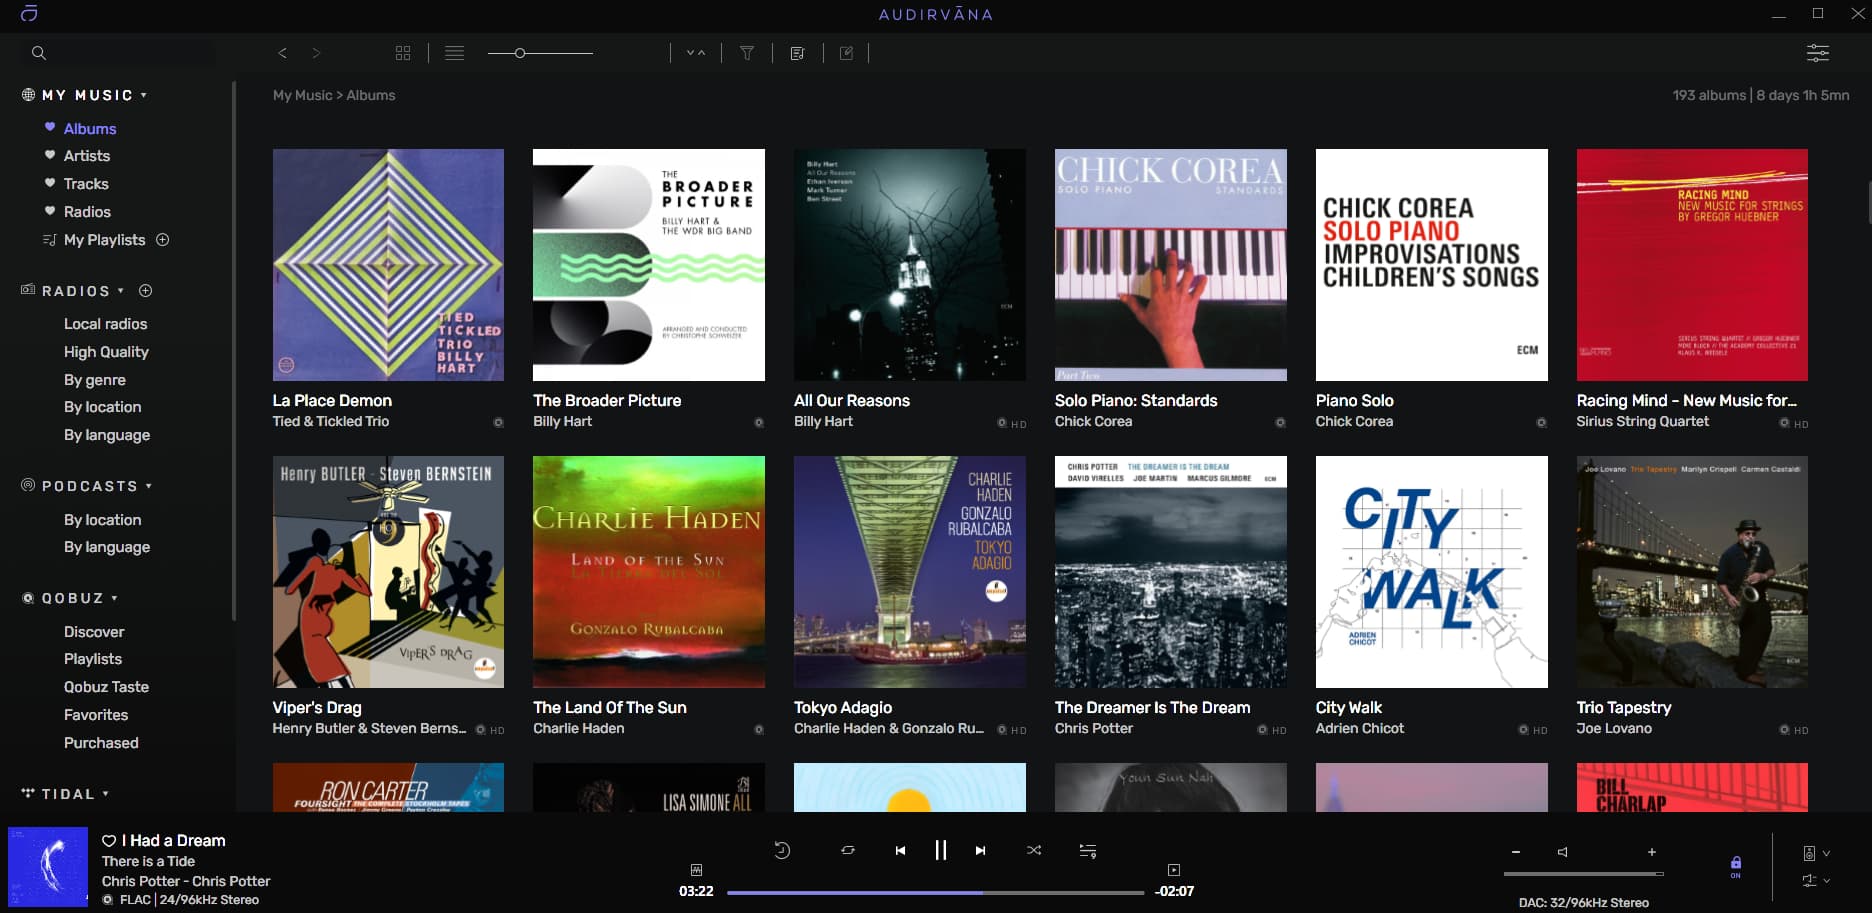Mute audio with the speaker icon

coord(1562,852)
